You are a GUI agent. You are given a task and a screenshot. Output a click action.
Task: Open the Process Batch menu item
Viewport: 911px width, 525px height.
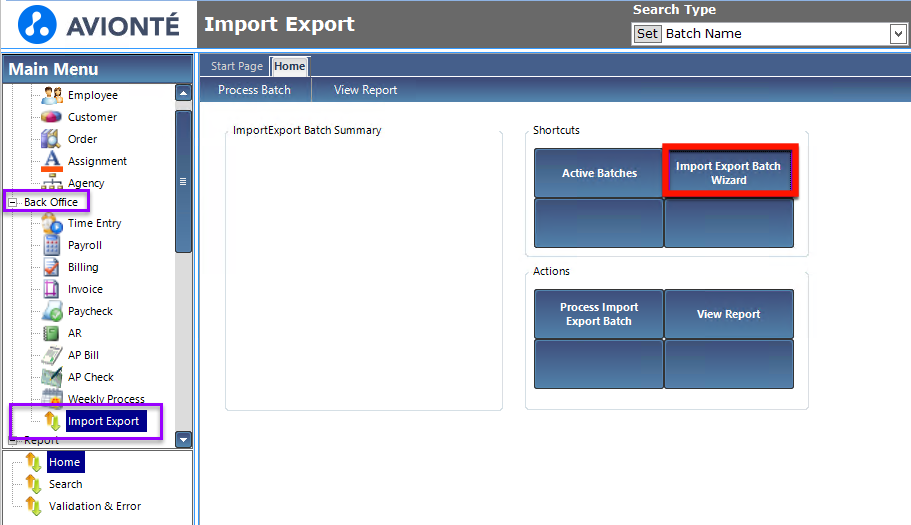click(254, 90)
